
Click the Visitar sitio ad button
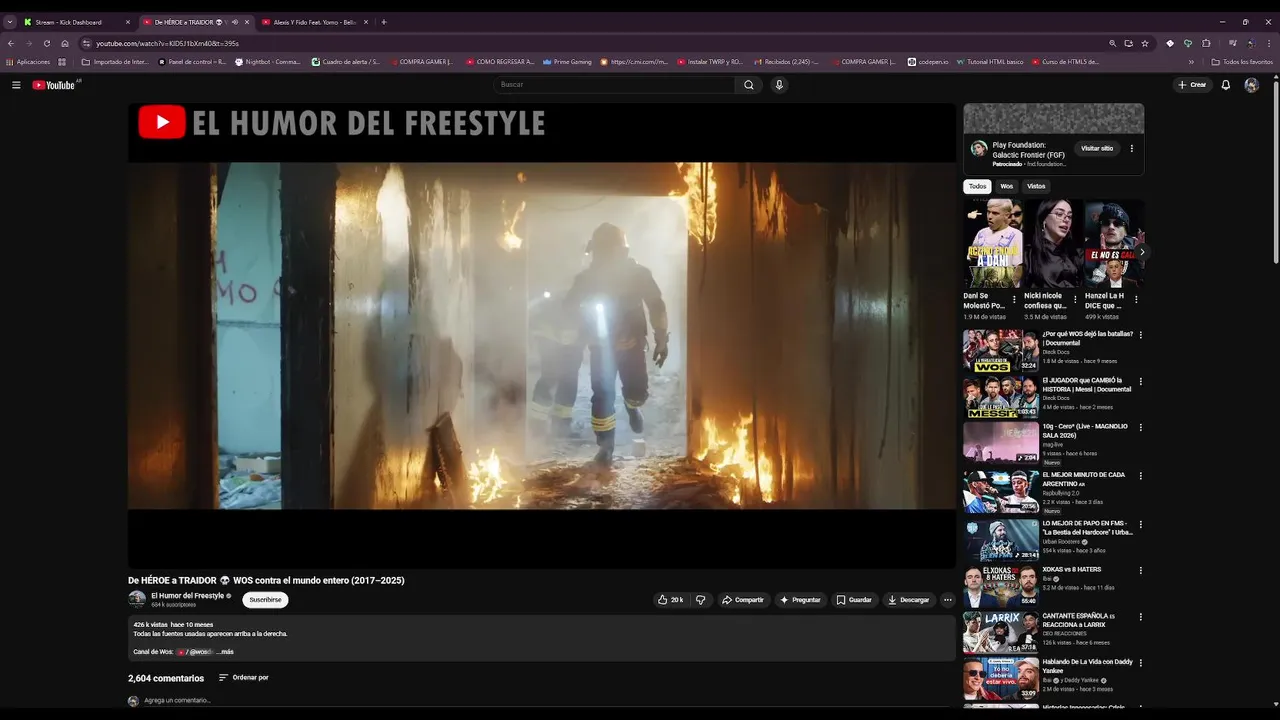[x=1097, y=148]
